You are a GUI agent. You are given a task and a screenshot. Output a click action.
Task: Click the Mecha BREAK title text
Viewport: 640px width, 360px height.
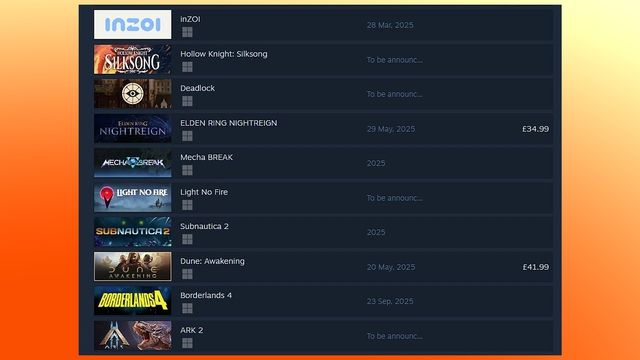207,157
